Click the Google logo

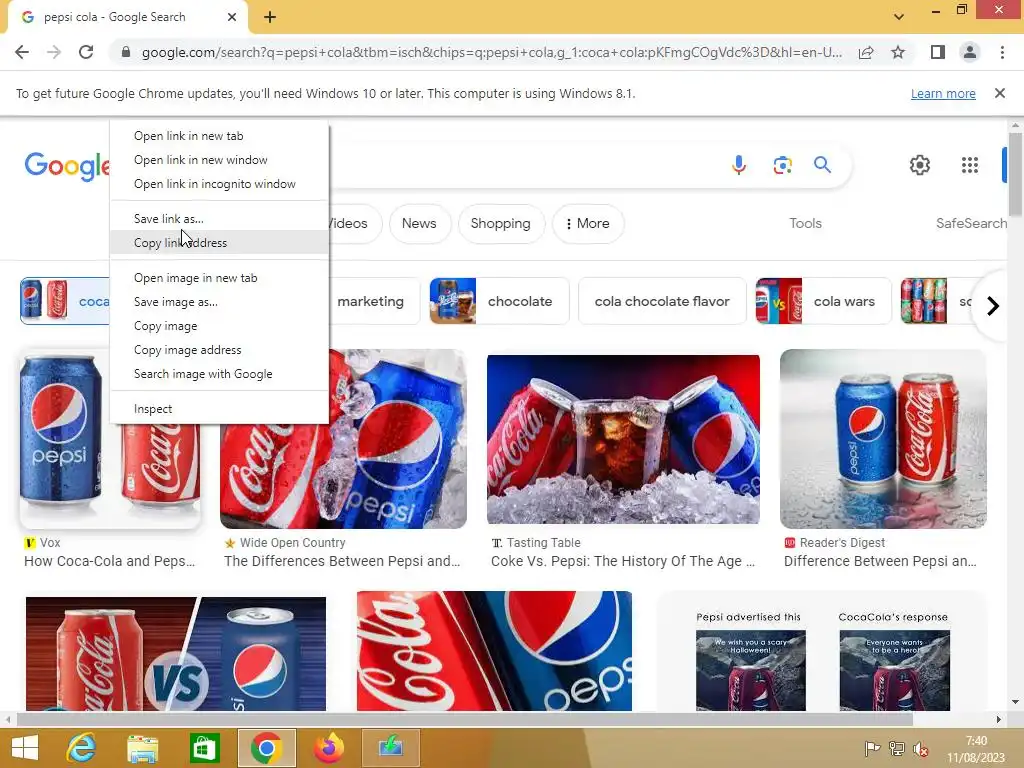pos(67,166)
